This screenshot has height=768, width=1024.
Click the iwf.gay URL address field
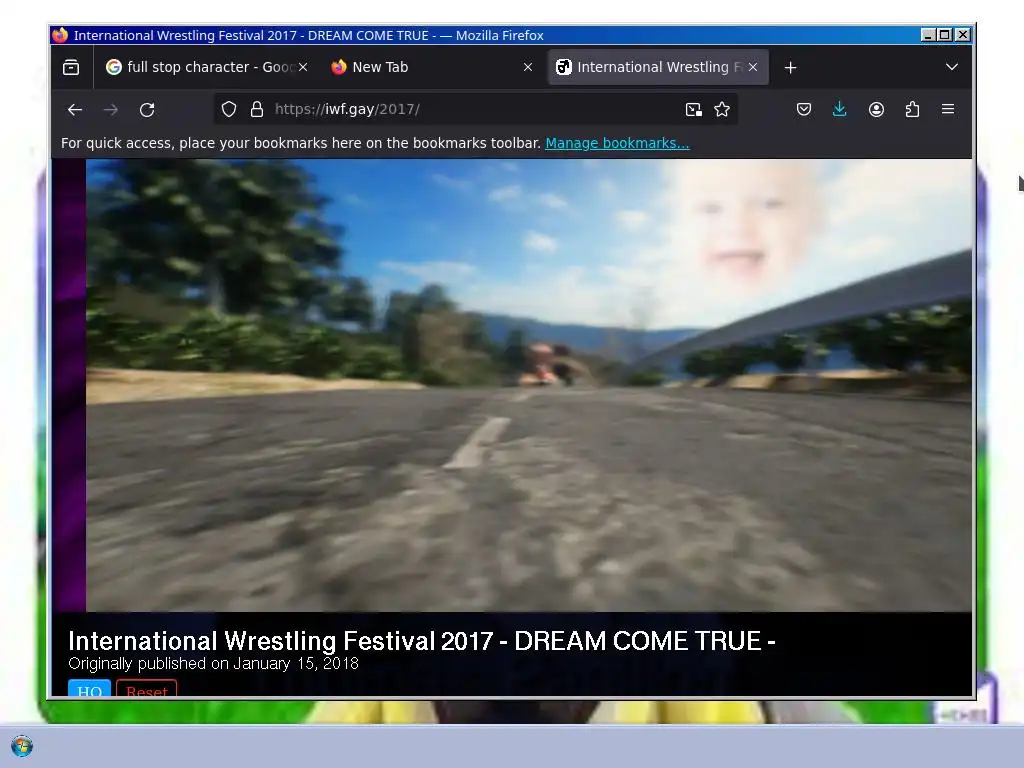475,109
